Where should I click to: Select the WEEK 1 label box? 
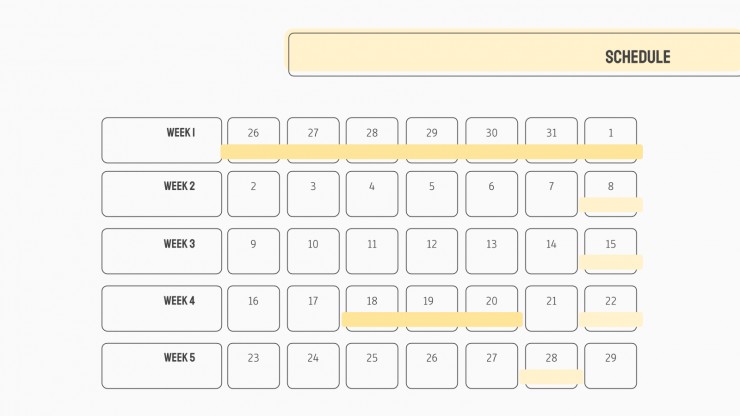161,140
